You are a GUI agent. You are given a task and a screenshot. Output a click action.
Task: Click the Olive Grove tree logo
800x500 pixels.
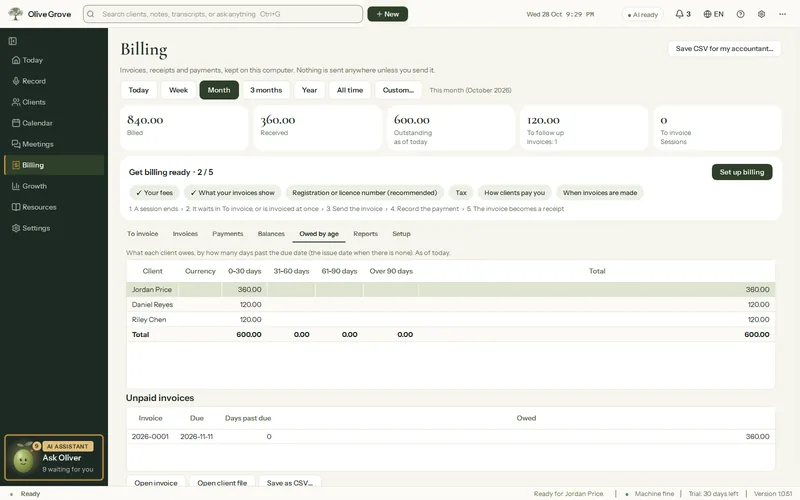(x=15, y=14)
